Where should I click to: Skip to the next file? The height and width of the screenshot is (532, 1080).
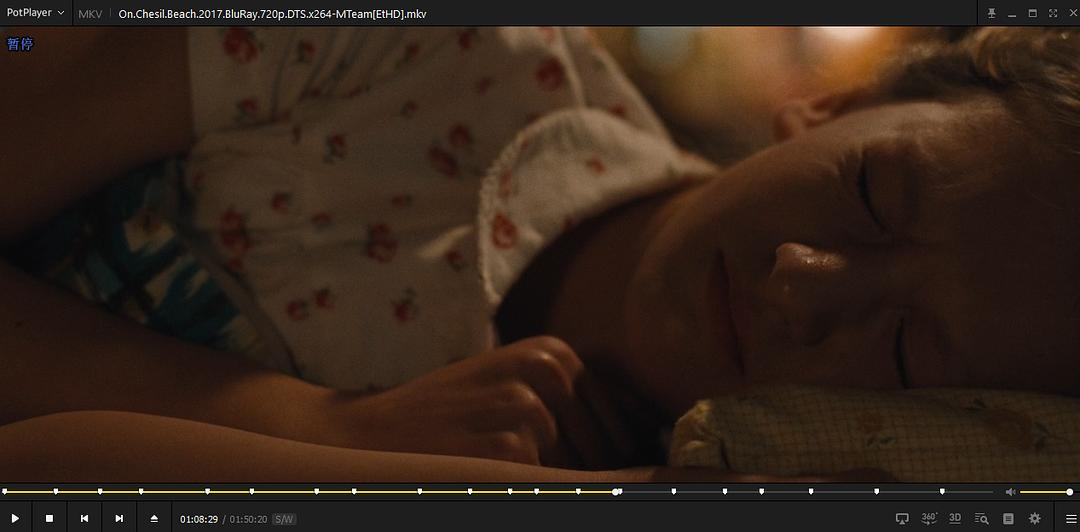pyautogui.click(x=119, y=518)
